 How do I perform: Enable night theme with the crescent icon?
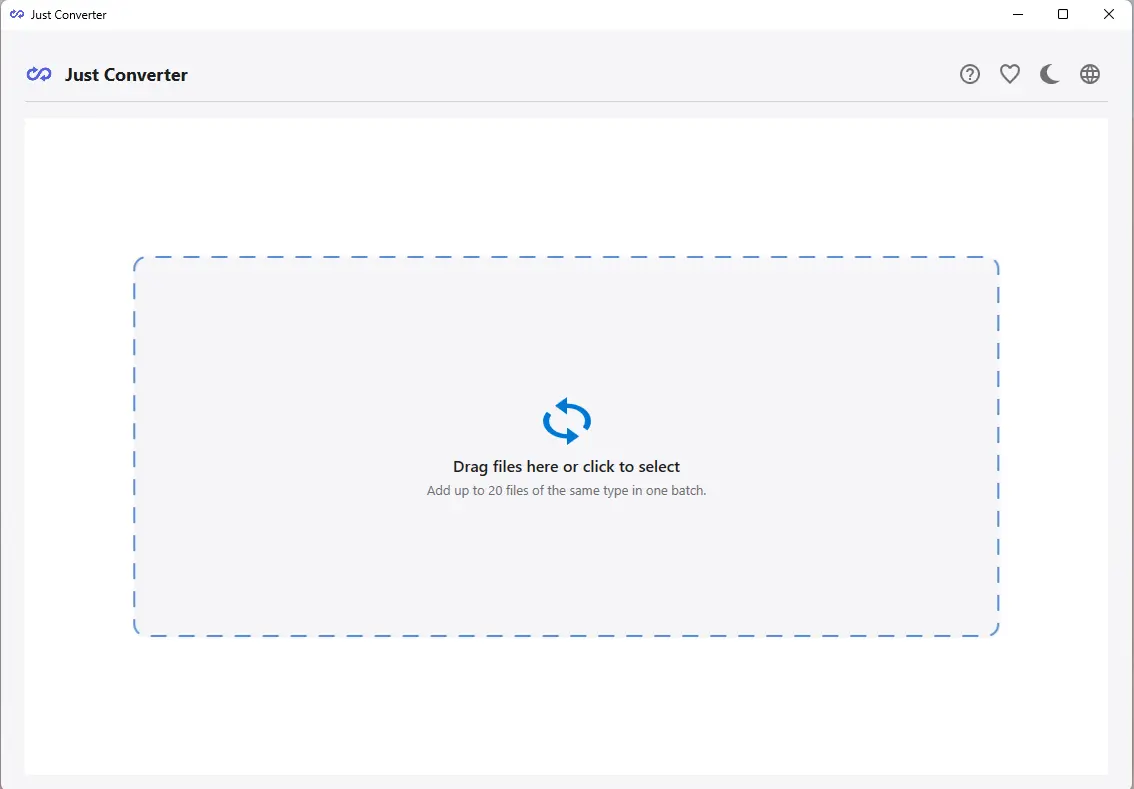pyautogui.click(x=1049, y=74)
